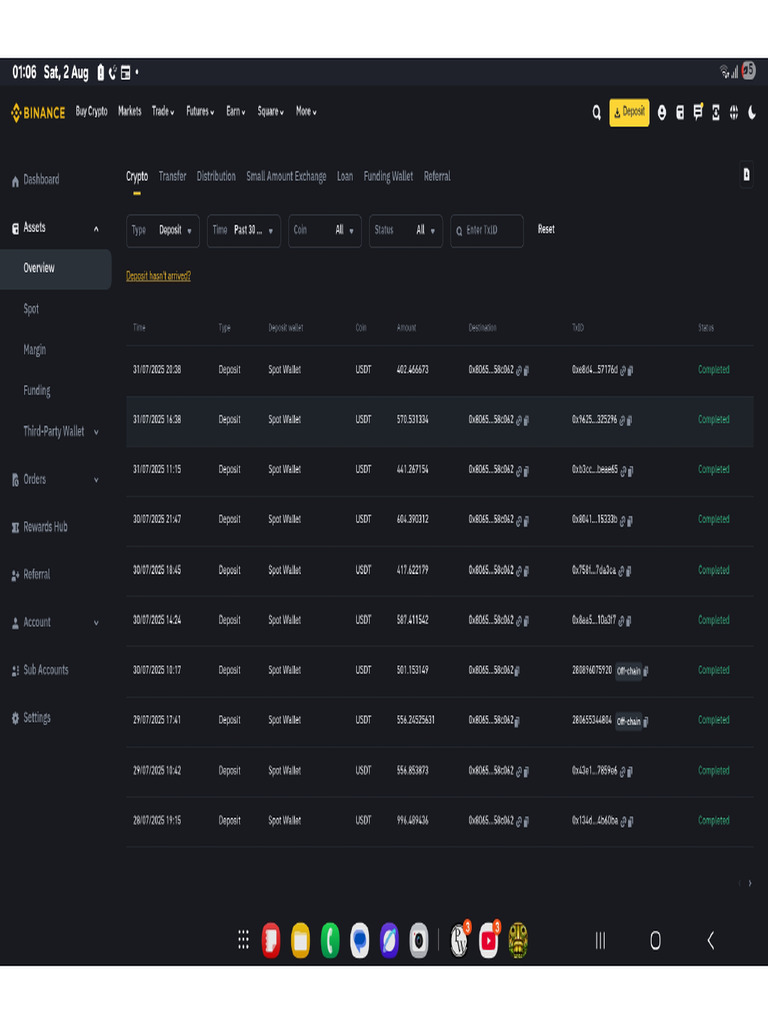The width and height of the screenshot is (768, 1024).
Task: Click the Binance logo
Action: (x=38, y=112)
